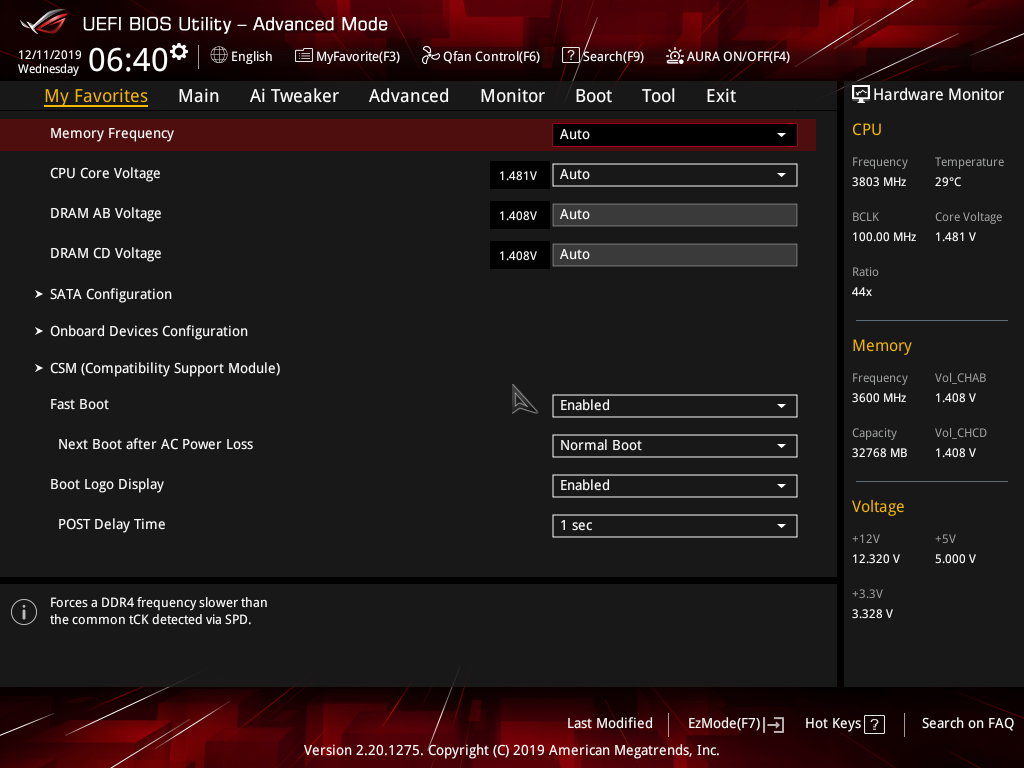Change Next Boot after AC Power Loss setting
This screenshot has width=1024, height=768.
(674, 445)
